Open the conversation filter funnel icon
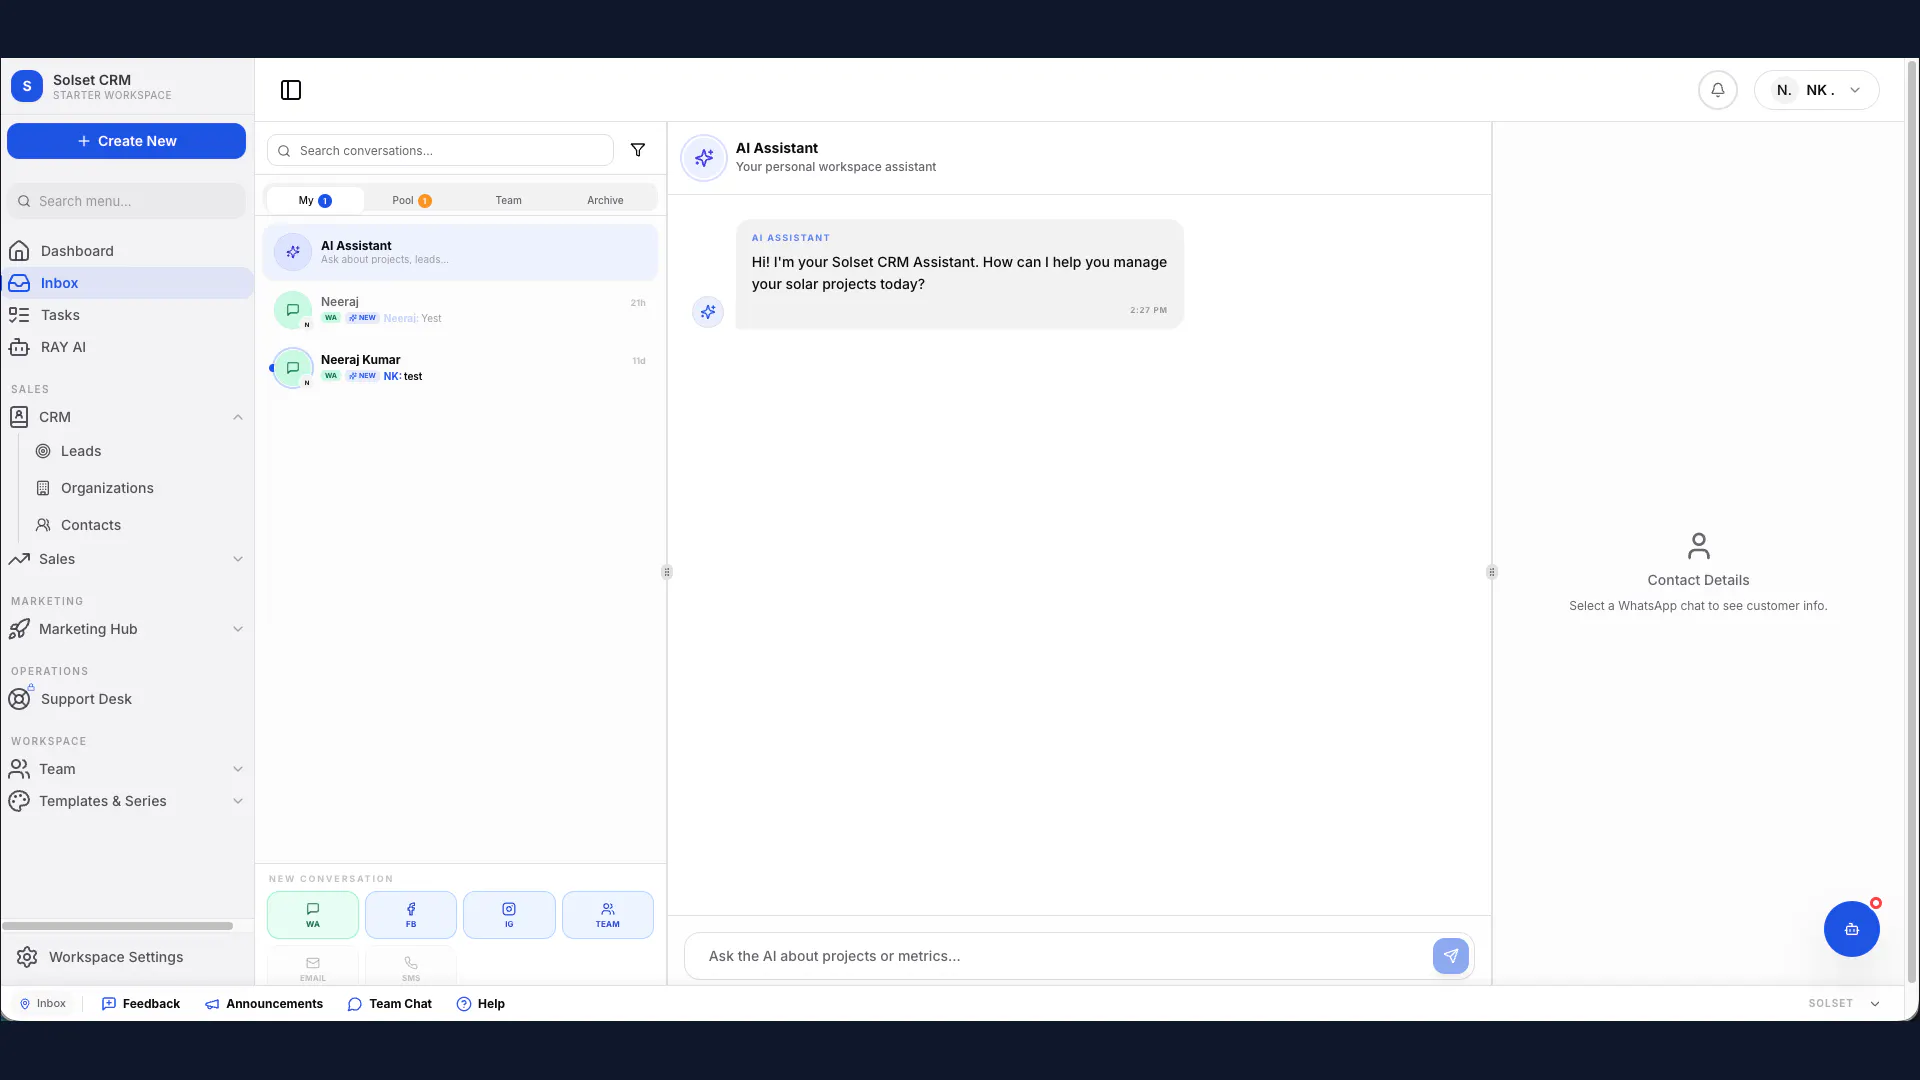Viewport: 1920px width, 1080px height. 638,150
